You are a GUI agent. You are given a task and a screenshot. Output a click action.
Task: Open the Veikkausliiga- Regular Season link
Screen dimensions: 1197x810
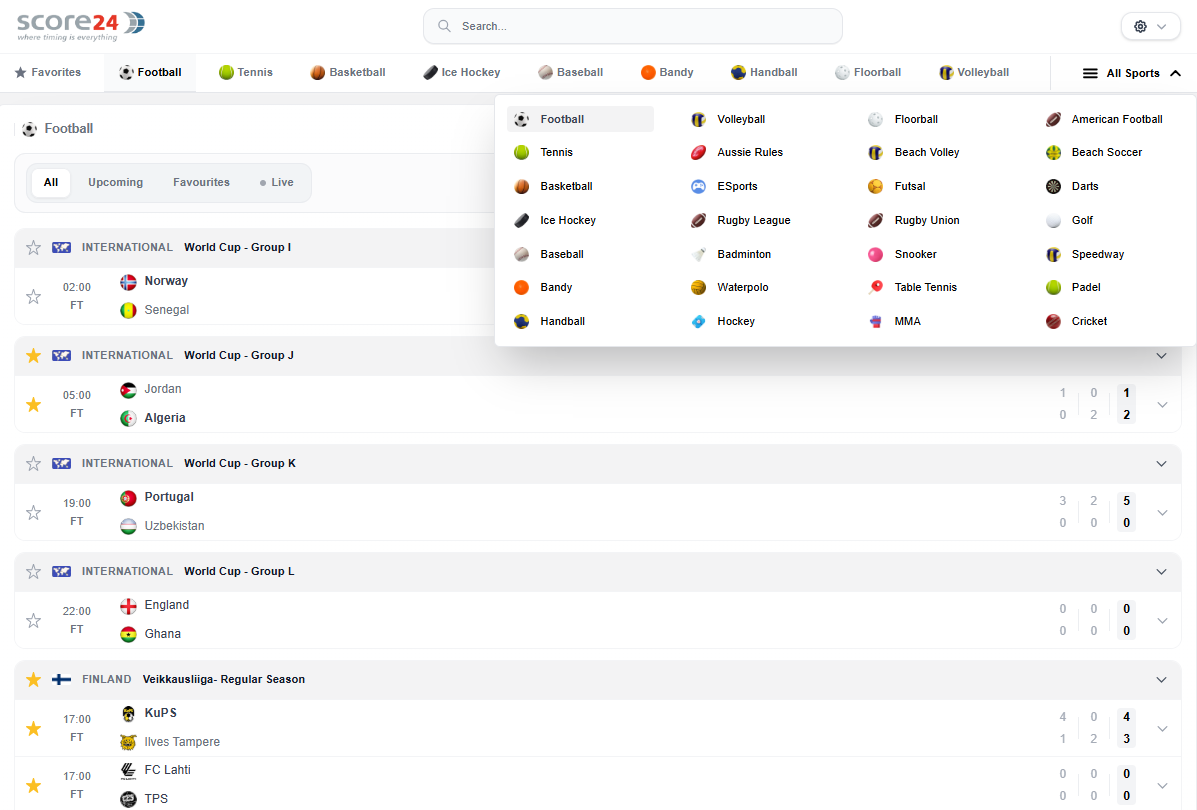tap(224, 679)
